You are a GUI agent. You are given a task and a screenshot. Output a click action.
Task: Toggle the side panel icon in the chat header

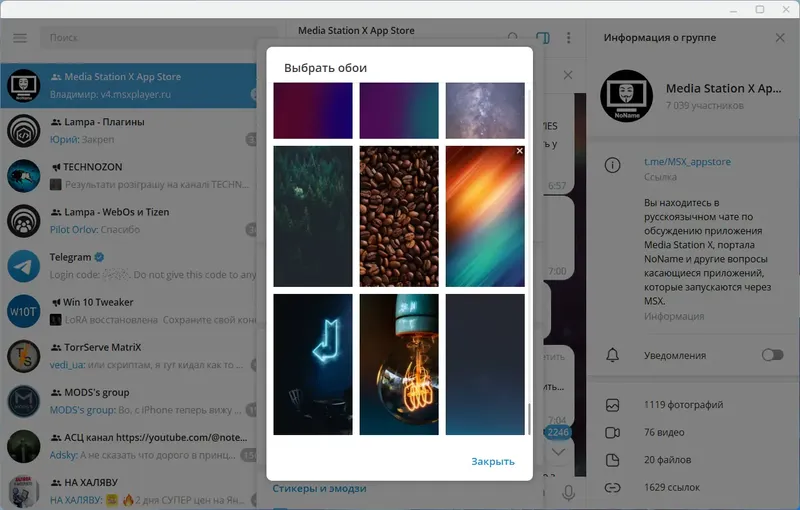point(543,38)
